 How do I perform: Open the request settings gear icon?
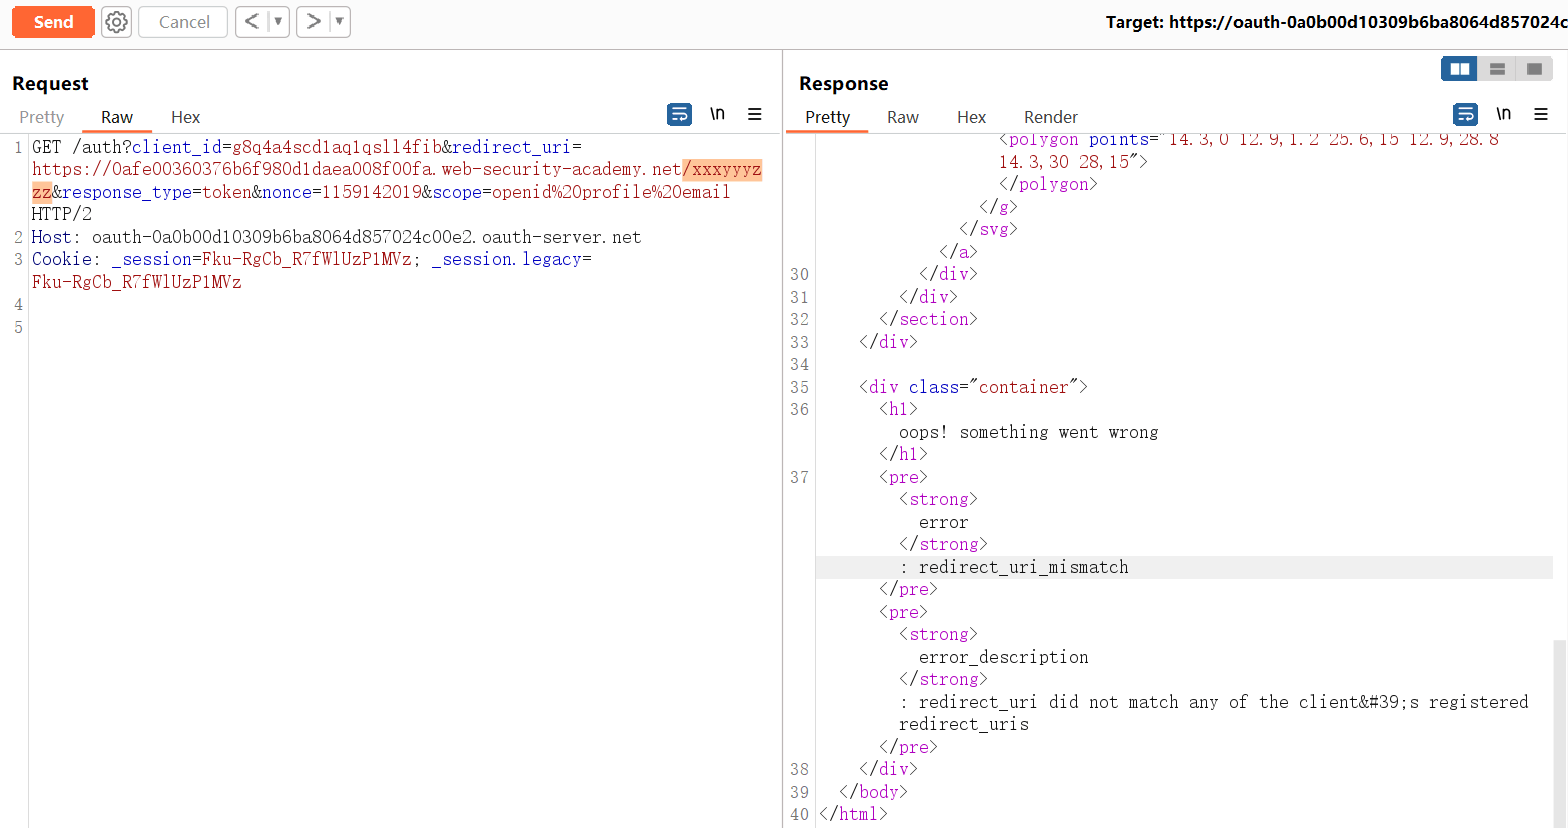(117, 22)
